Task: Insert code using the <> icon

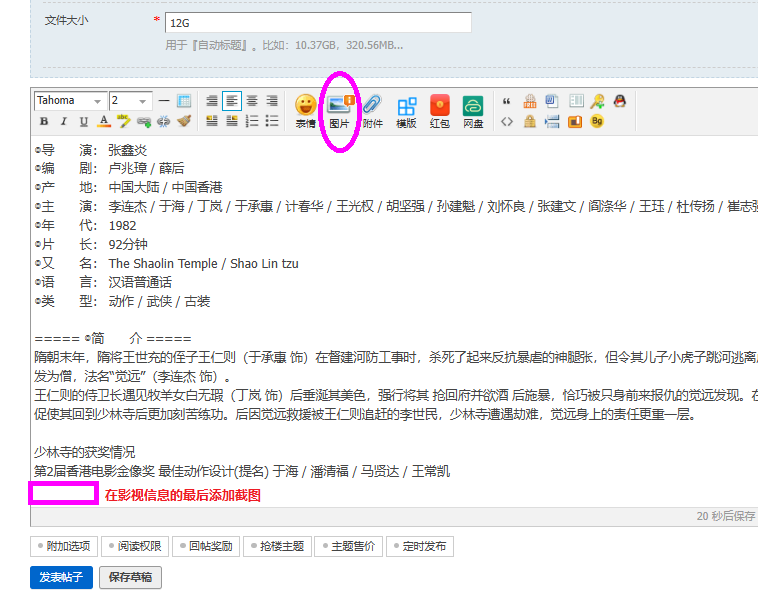Action: [x=507, y=121]
